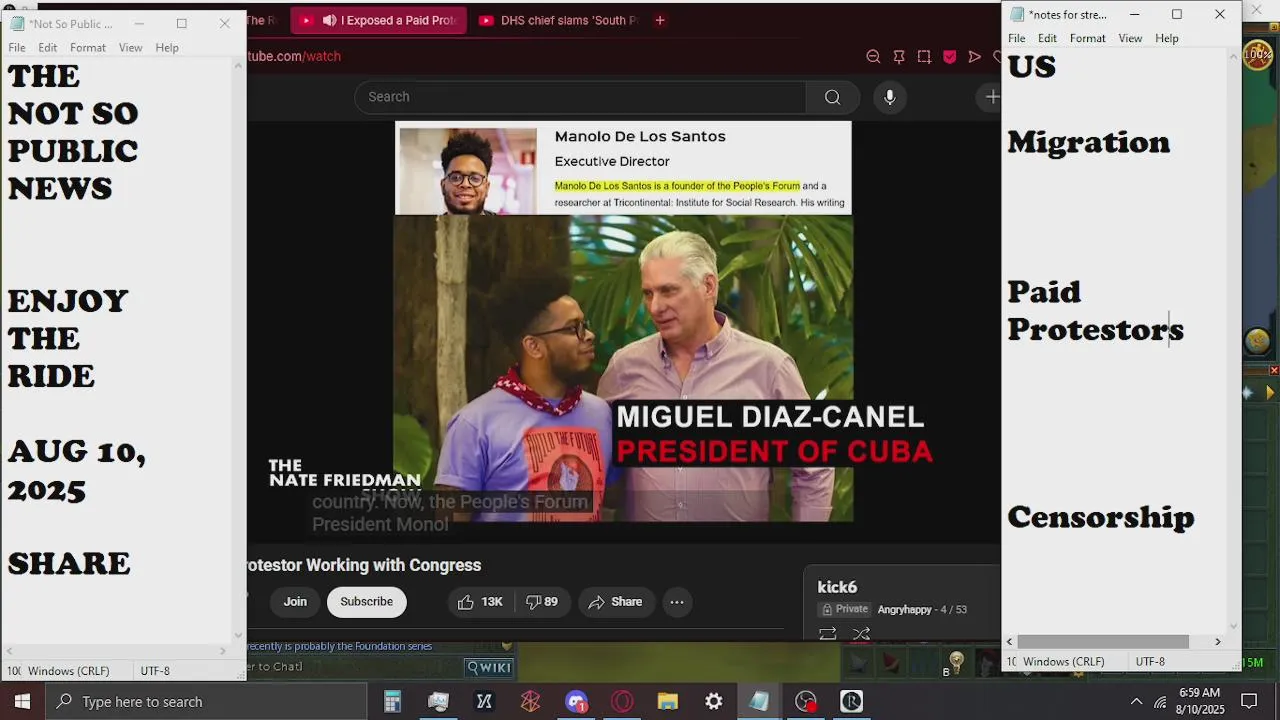The width and height of the screenshot is (1280, 720).
Task: Toggle the shuffle playlist icon in kick6 panel
Action: pos(861,633)
